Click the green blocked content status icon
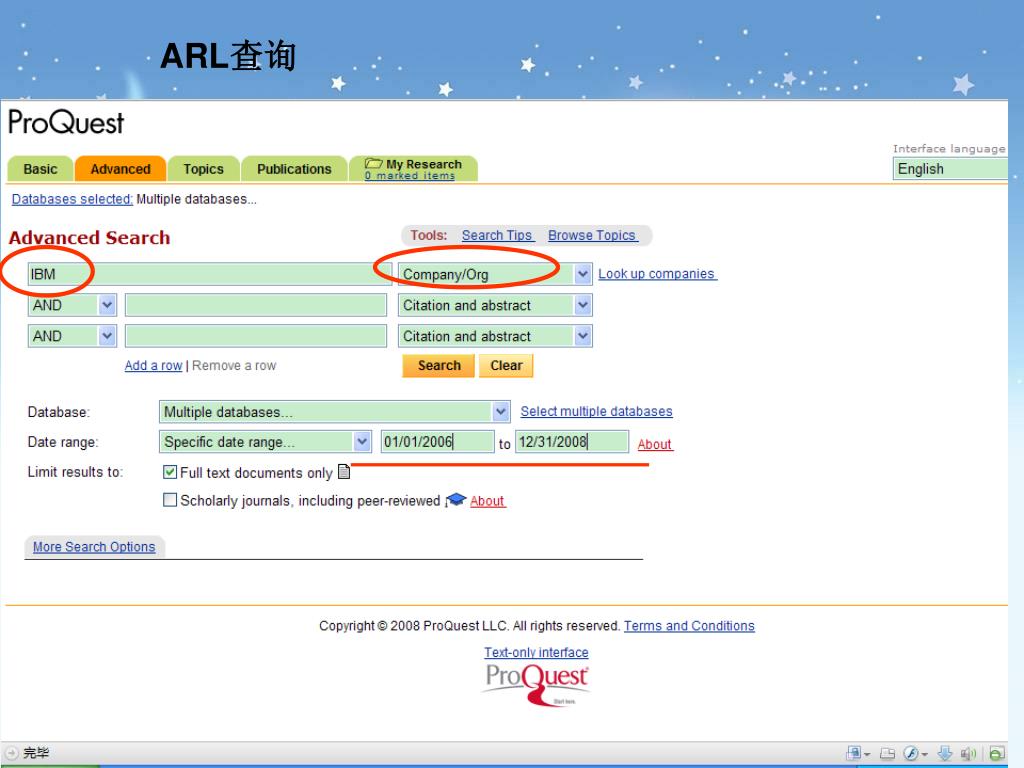The image size is (1024, 768). tap(997, 753)
